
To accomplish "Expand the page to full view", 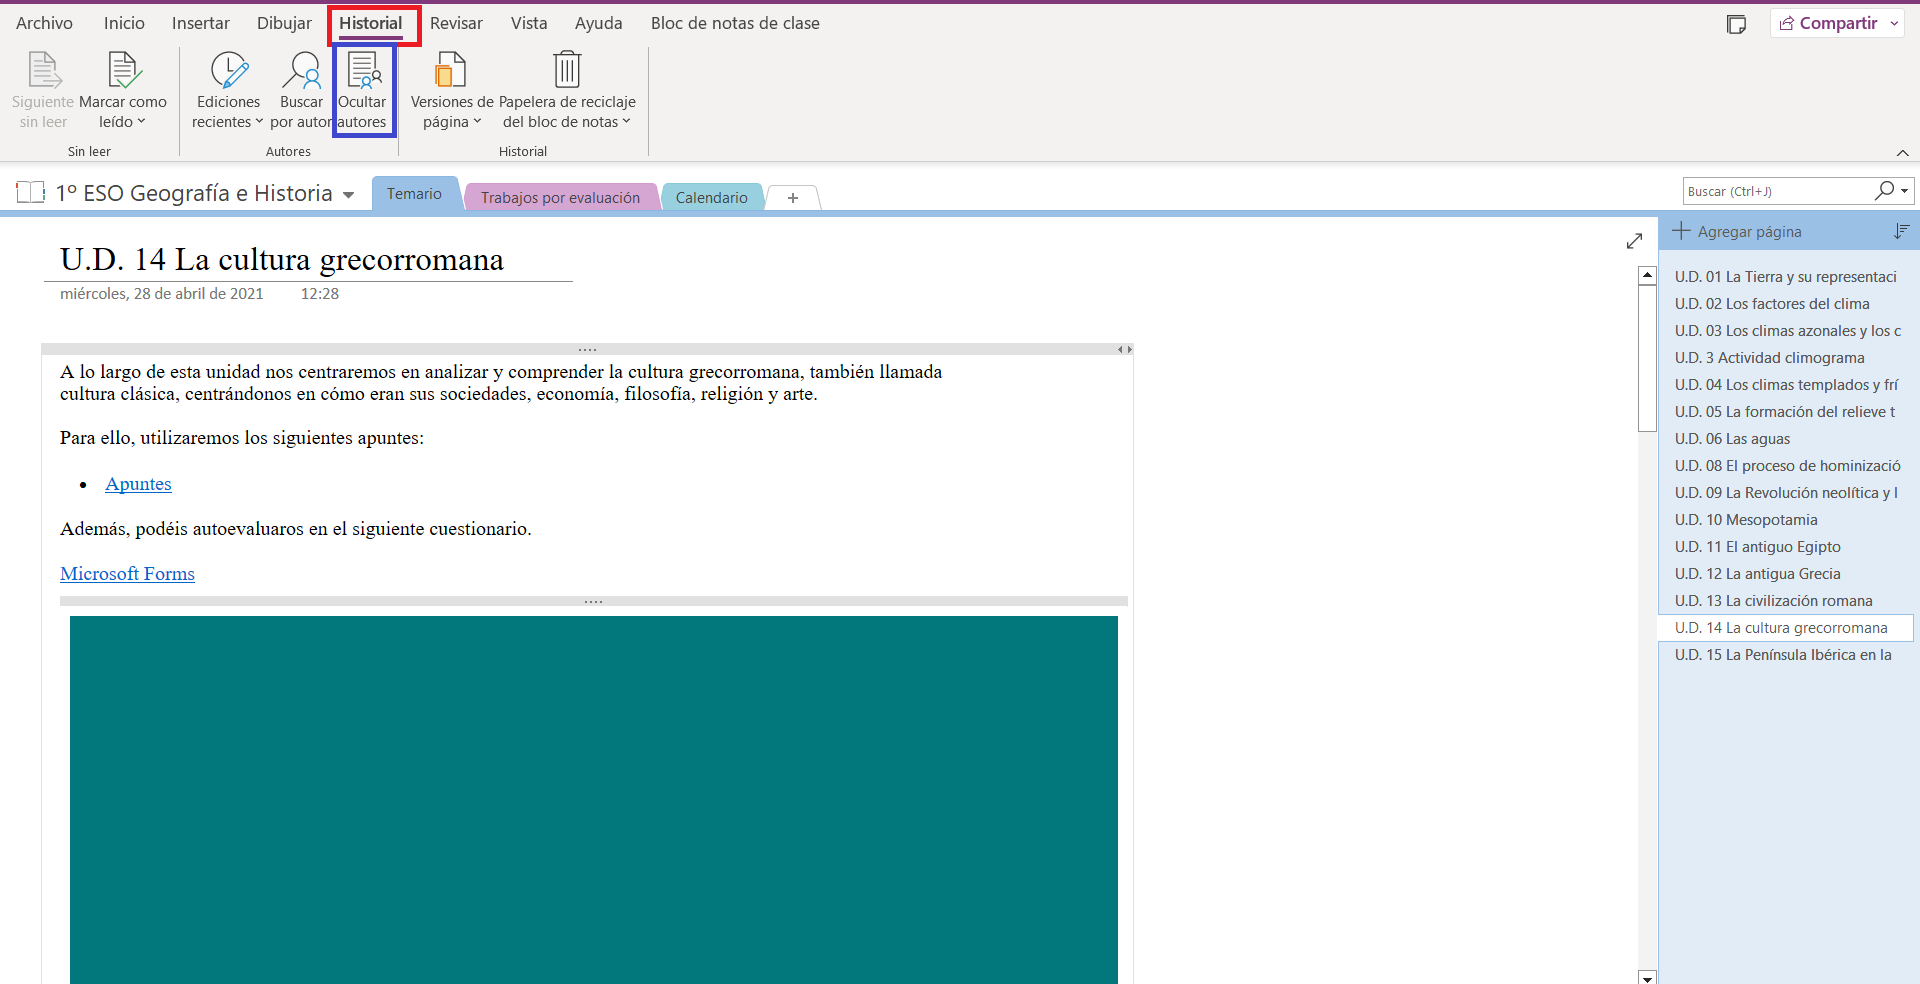I will tap(1634, 241).
